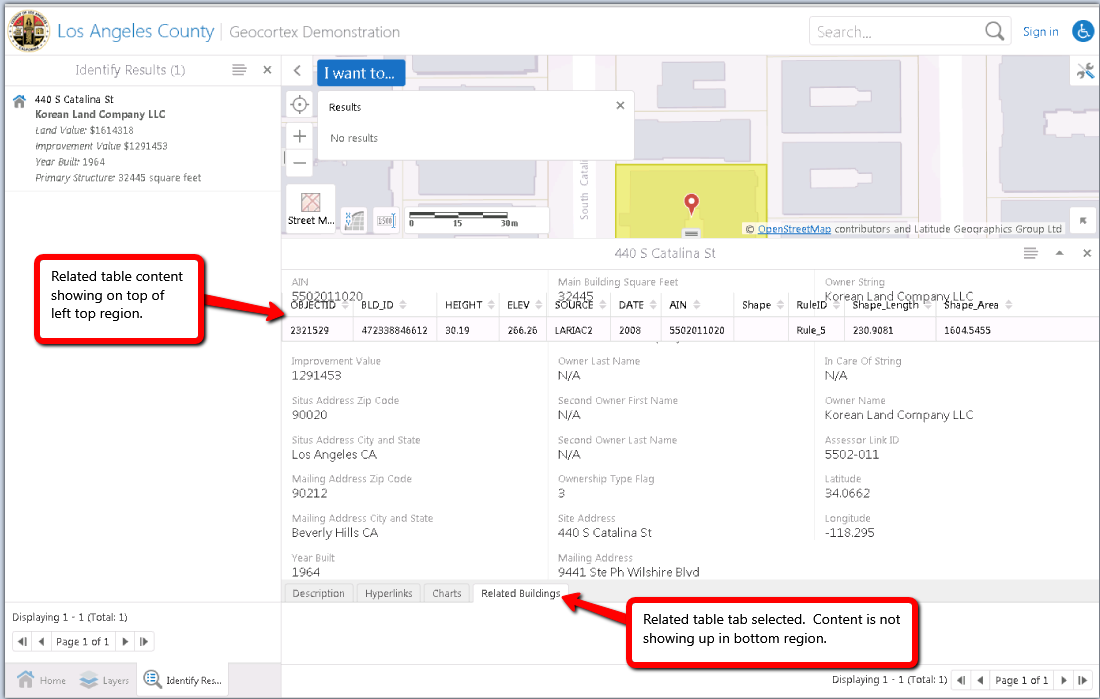This screenshot has width=1100, height=699.
Task: Click the Assessor Link ID value 5502-011
Action: (852, 455)
